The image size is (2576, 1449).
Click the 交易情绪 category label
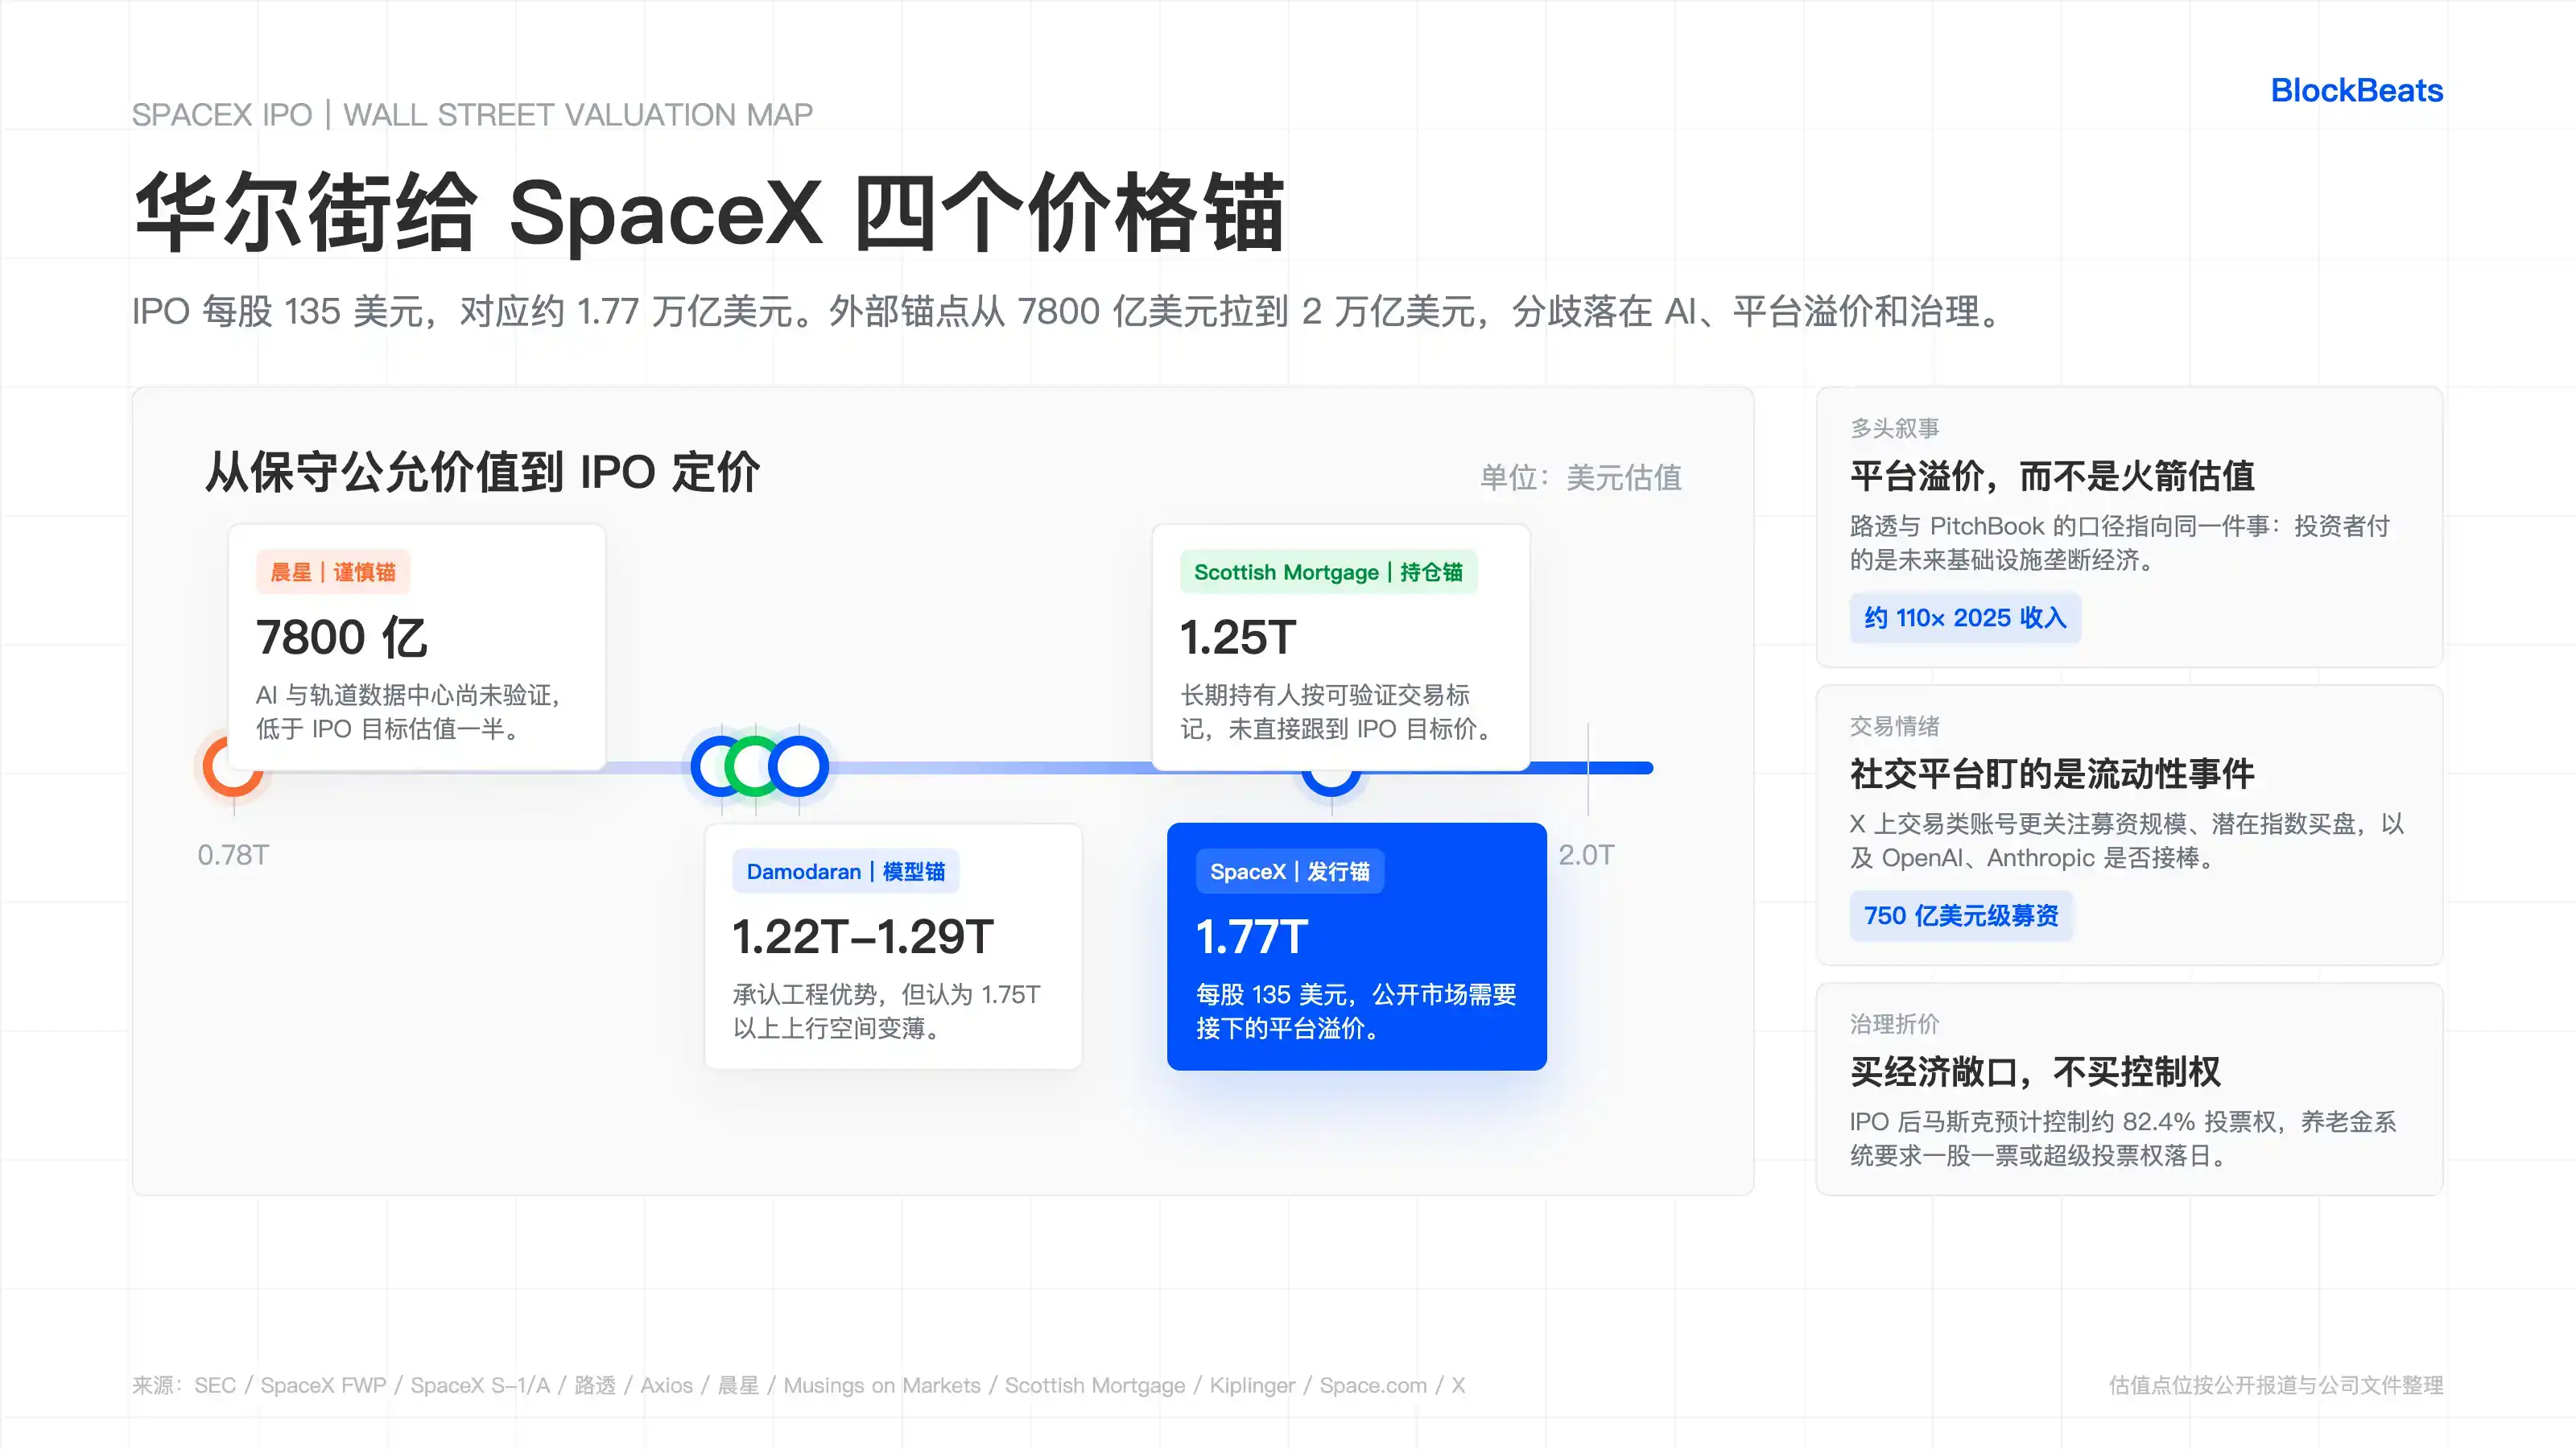[1895, 726]
